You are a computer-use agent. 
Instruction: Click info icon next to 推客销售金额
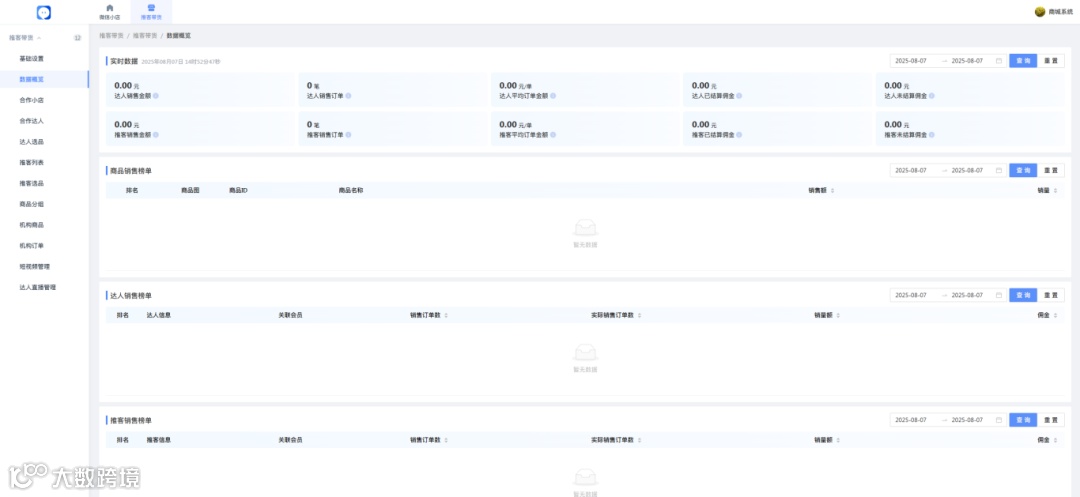coord(156,135)
